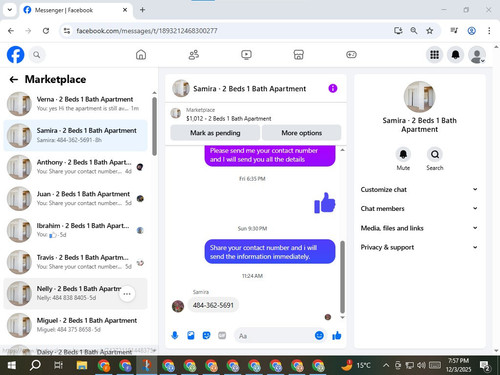Open the account profile avatar menu
Viewport: 500px width, 375px height.
[477, 55]
